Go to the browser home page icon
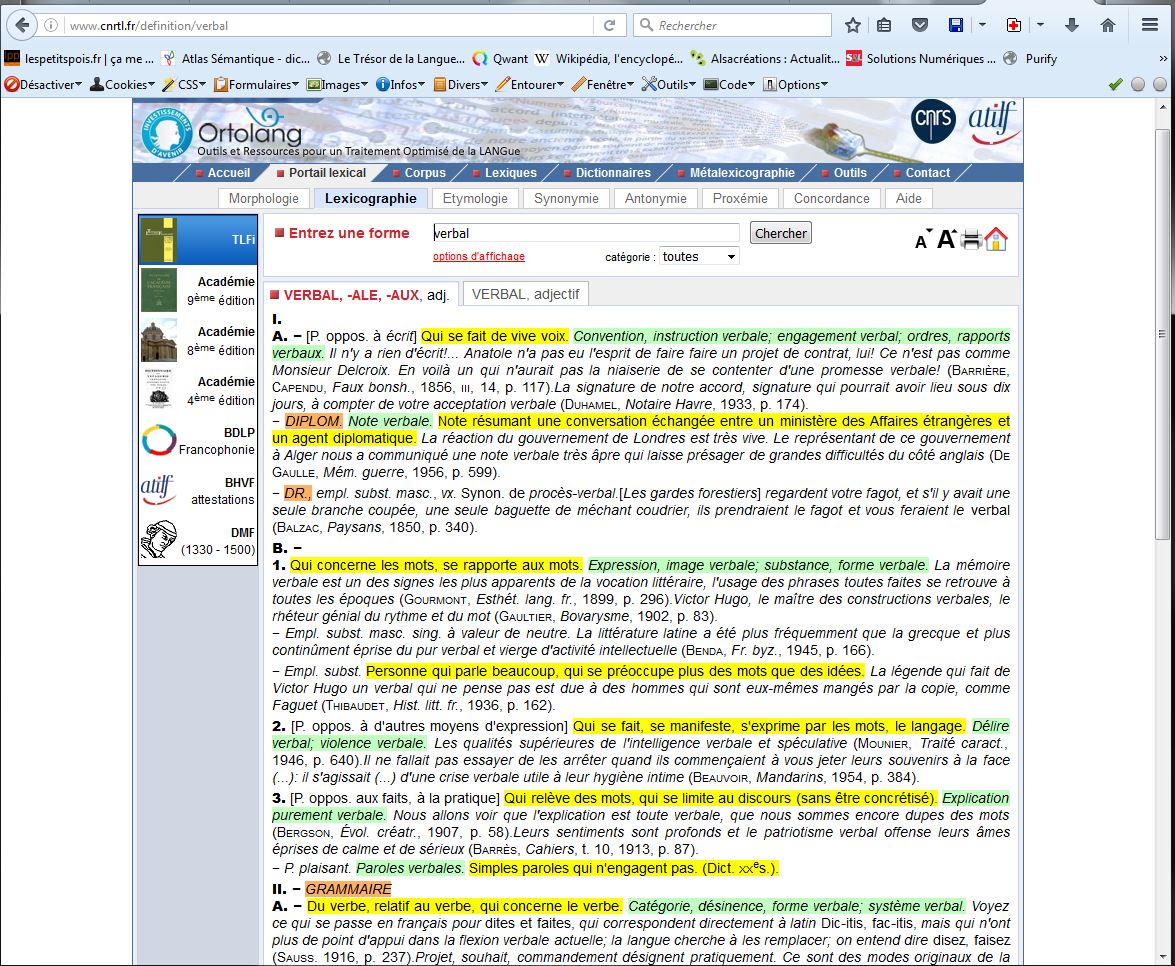 1108,25
